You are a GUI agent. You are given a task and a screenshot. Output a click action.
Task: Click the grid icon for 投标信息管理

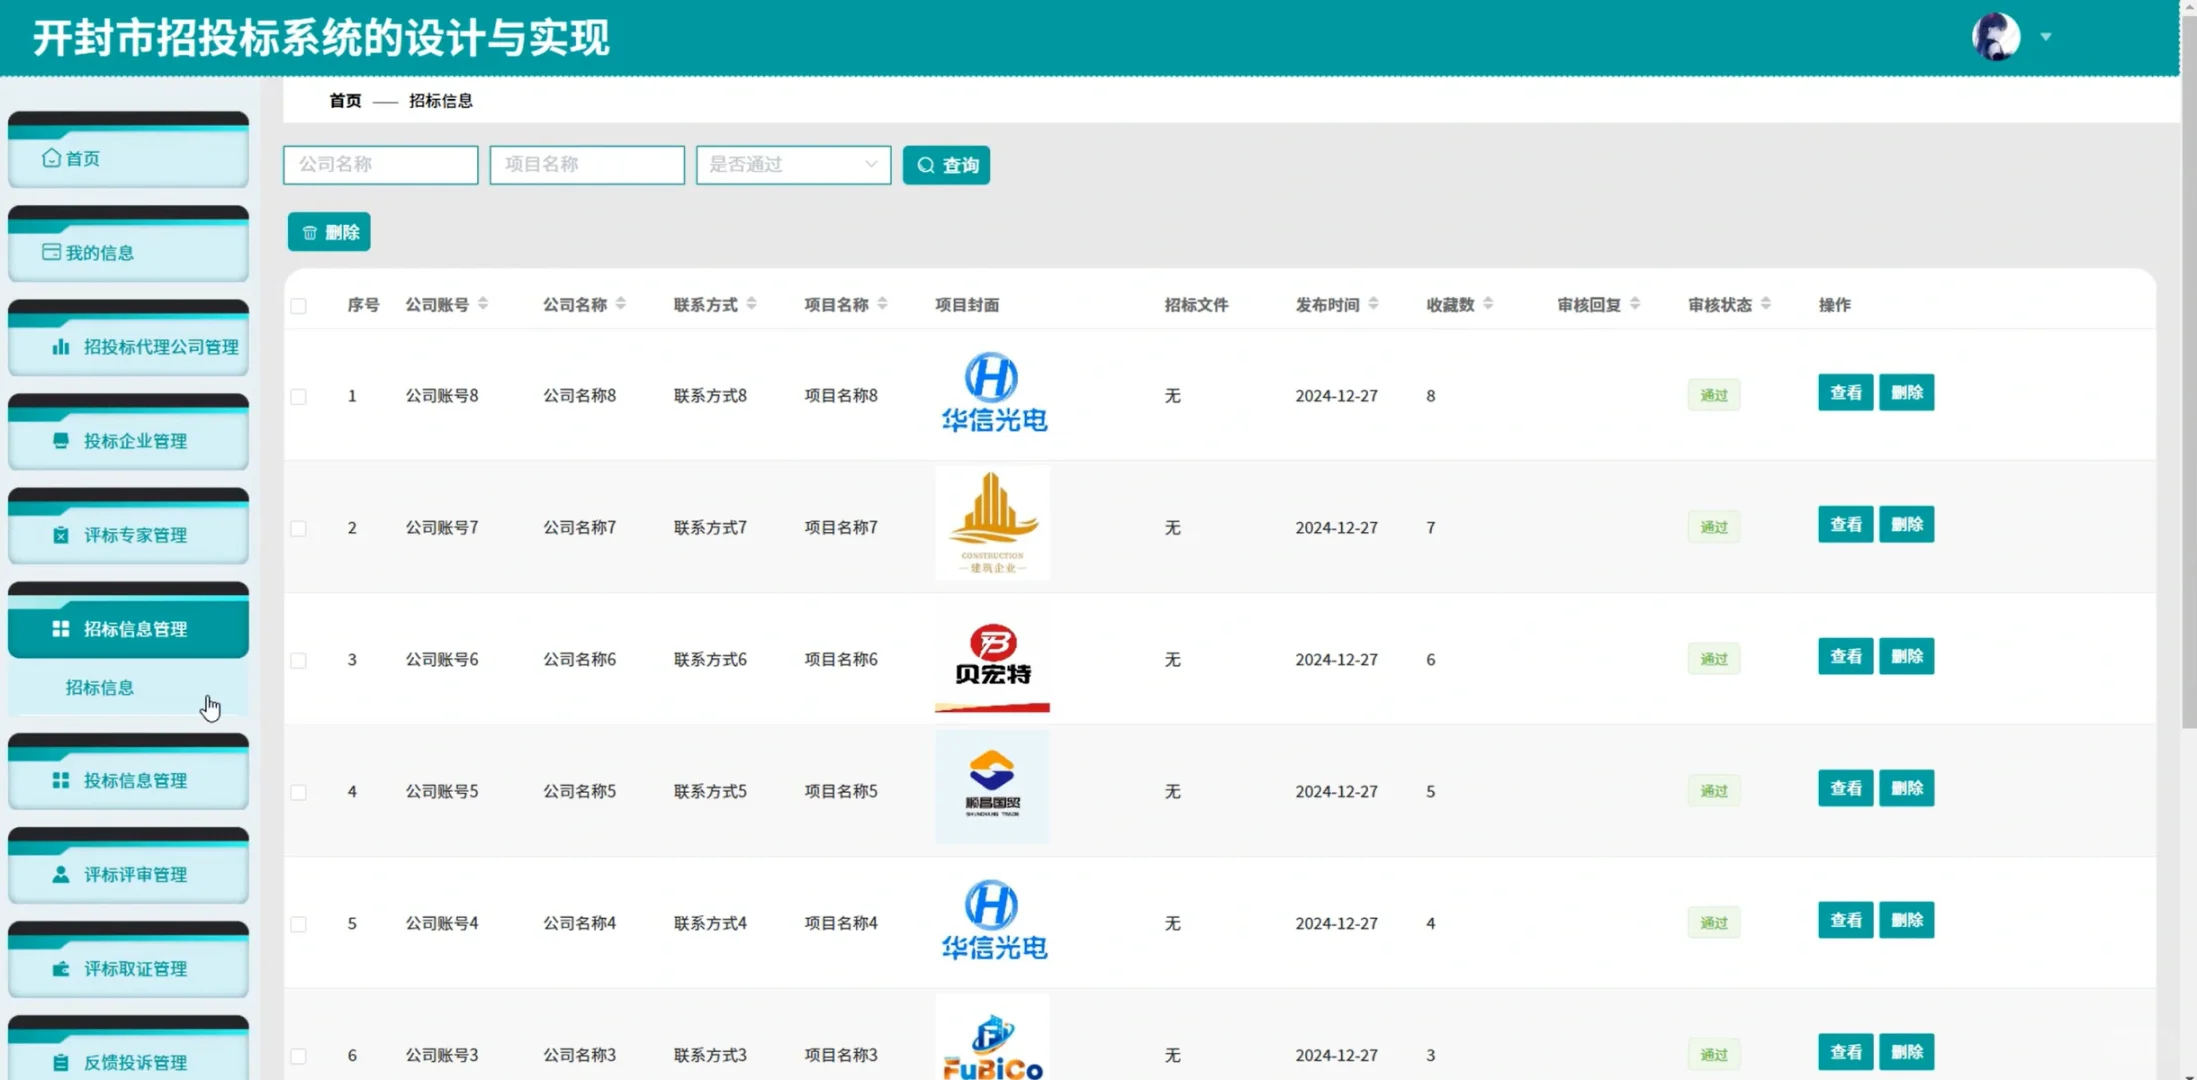[x=58, y=781]
